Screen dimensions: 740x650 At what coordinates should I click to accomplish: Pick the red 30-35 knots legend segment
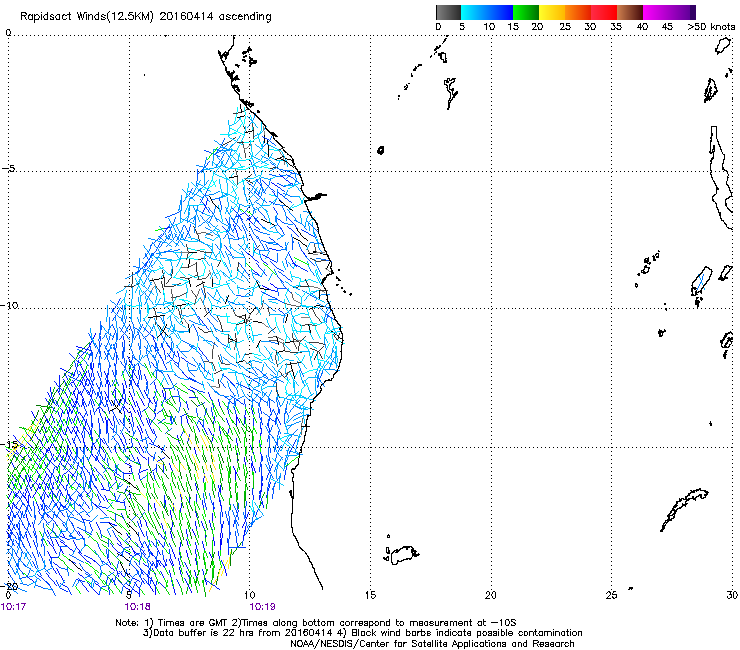coord(604,12)
